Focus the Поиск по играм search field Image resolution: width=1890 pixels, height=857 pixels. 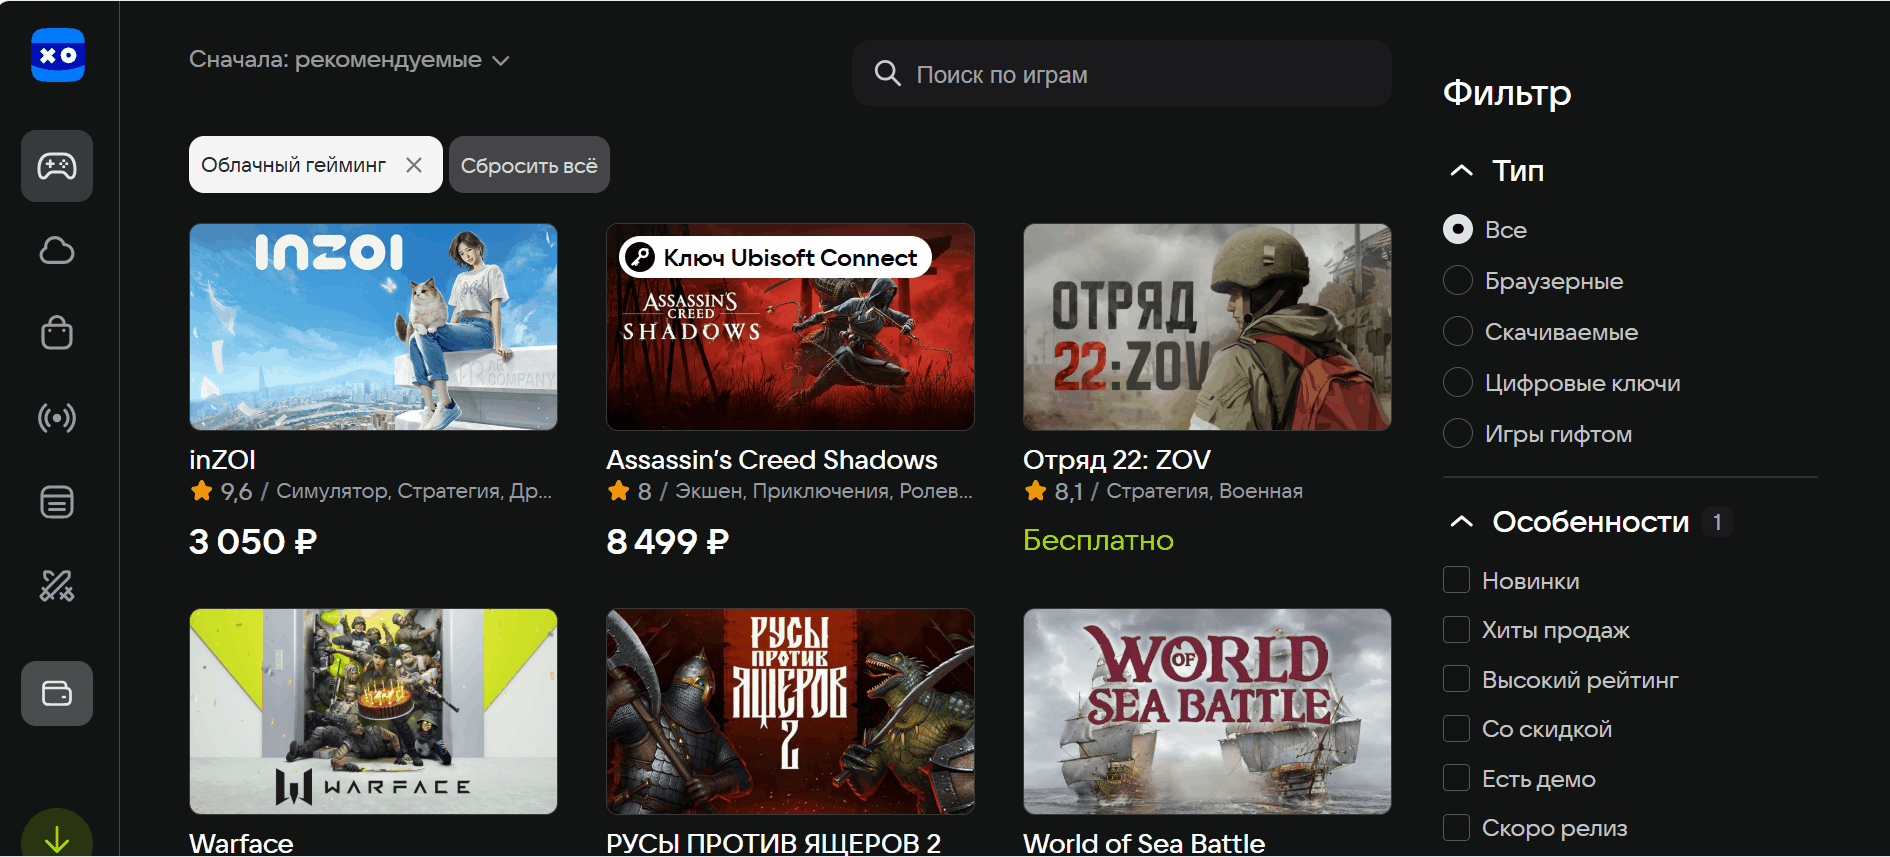[x=1121, y=73]
